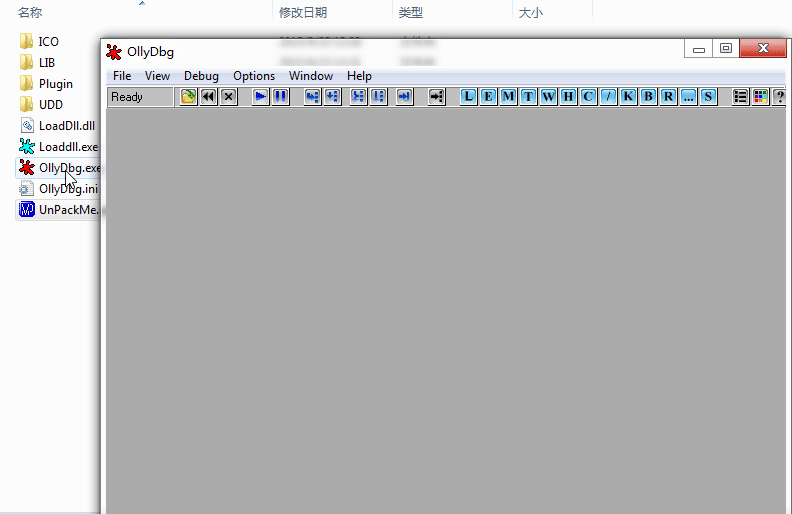Image resolution: width=792 pixels, height=514 pixels.
Task: Open CPU window with C button
Action: (x=588, y=96)
